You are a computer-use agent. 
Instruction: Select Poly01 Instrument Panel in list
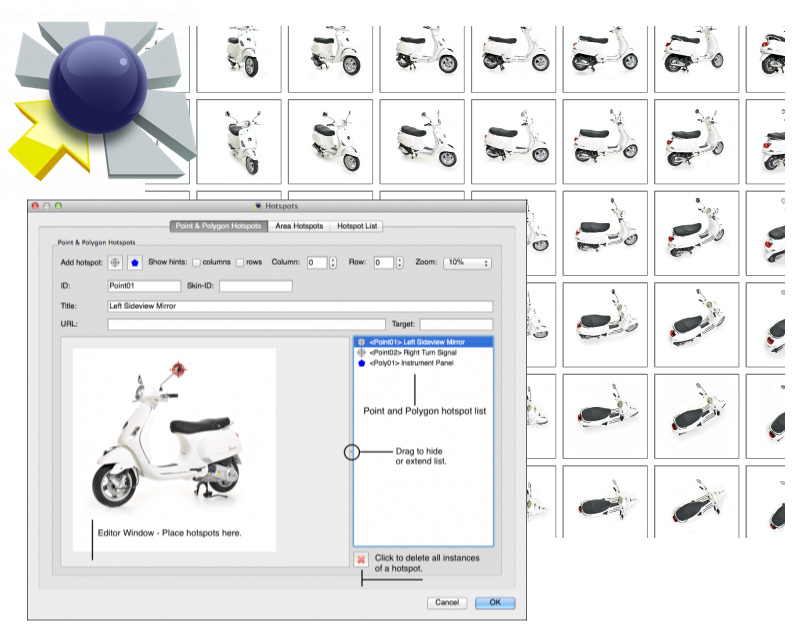click(423, 363)
